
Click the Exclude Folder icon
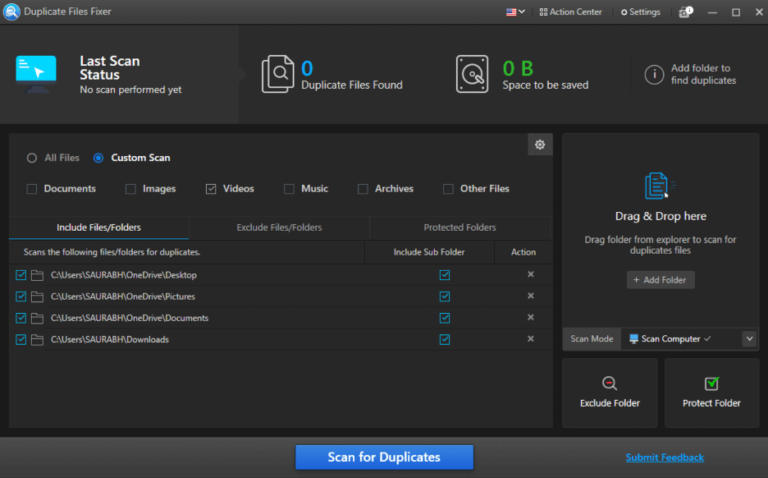click(610, 384)
